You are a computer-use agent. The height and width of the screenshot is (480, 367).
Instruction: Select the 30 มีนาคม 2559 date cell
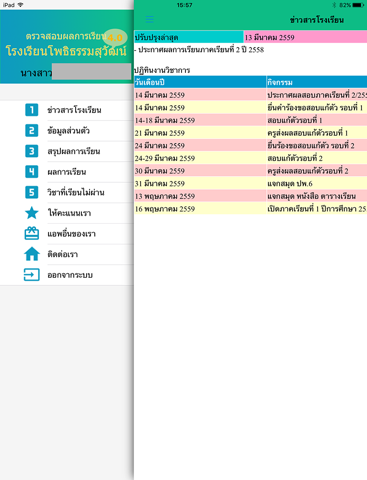pyautogui.click(x=200, y=171)
